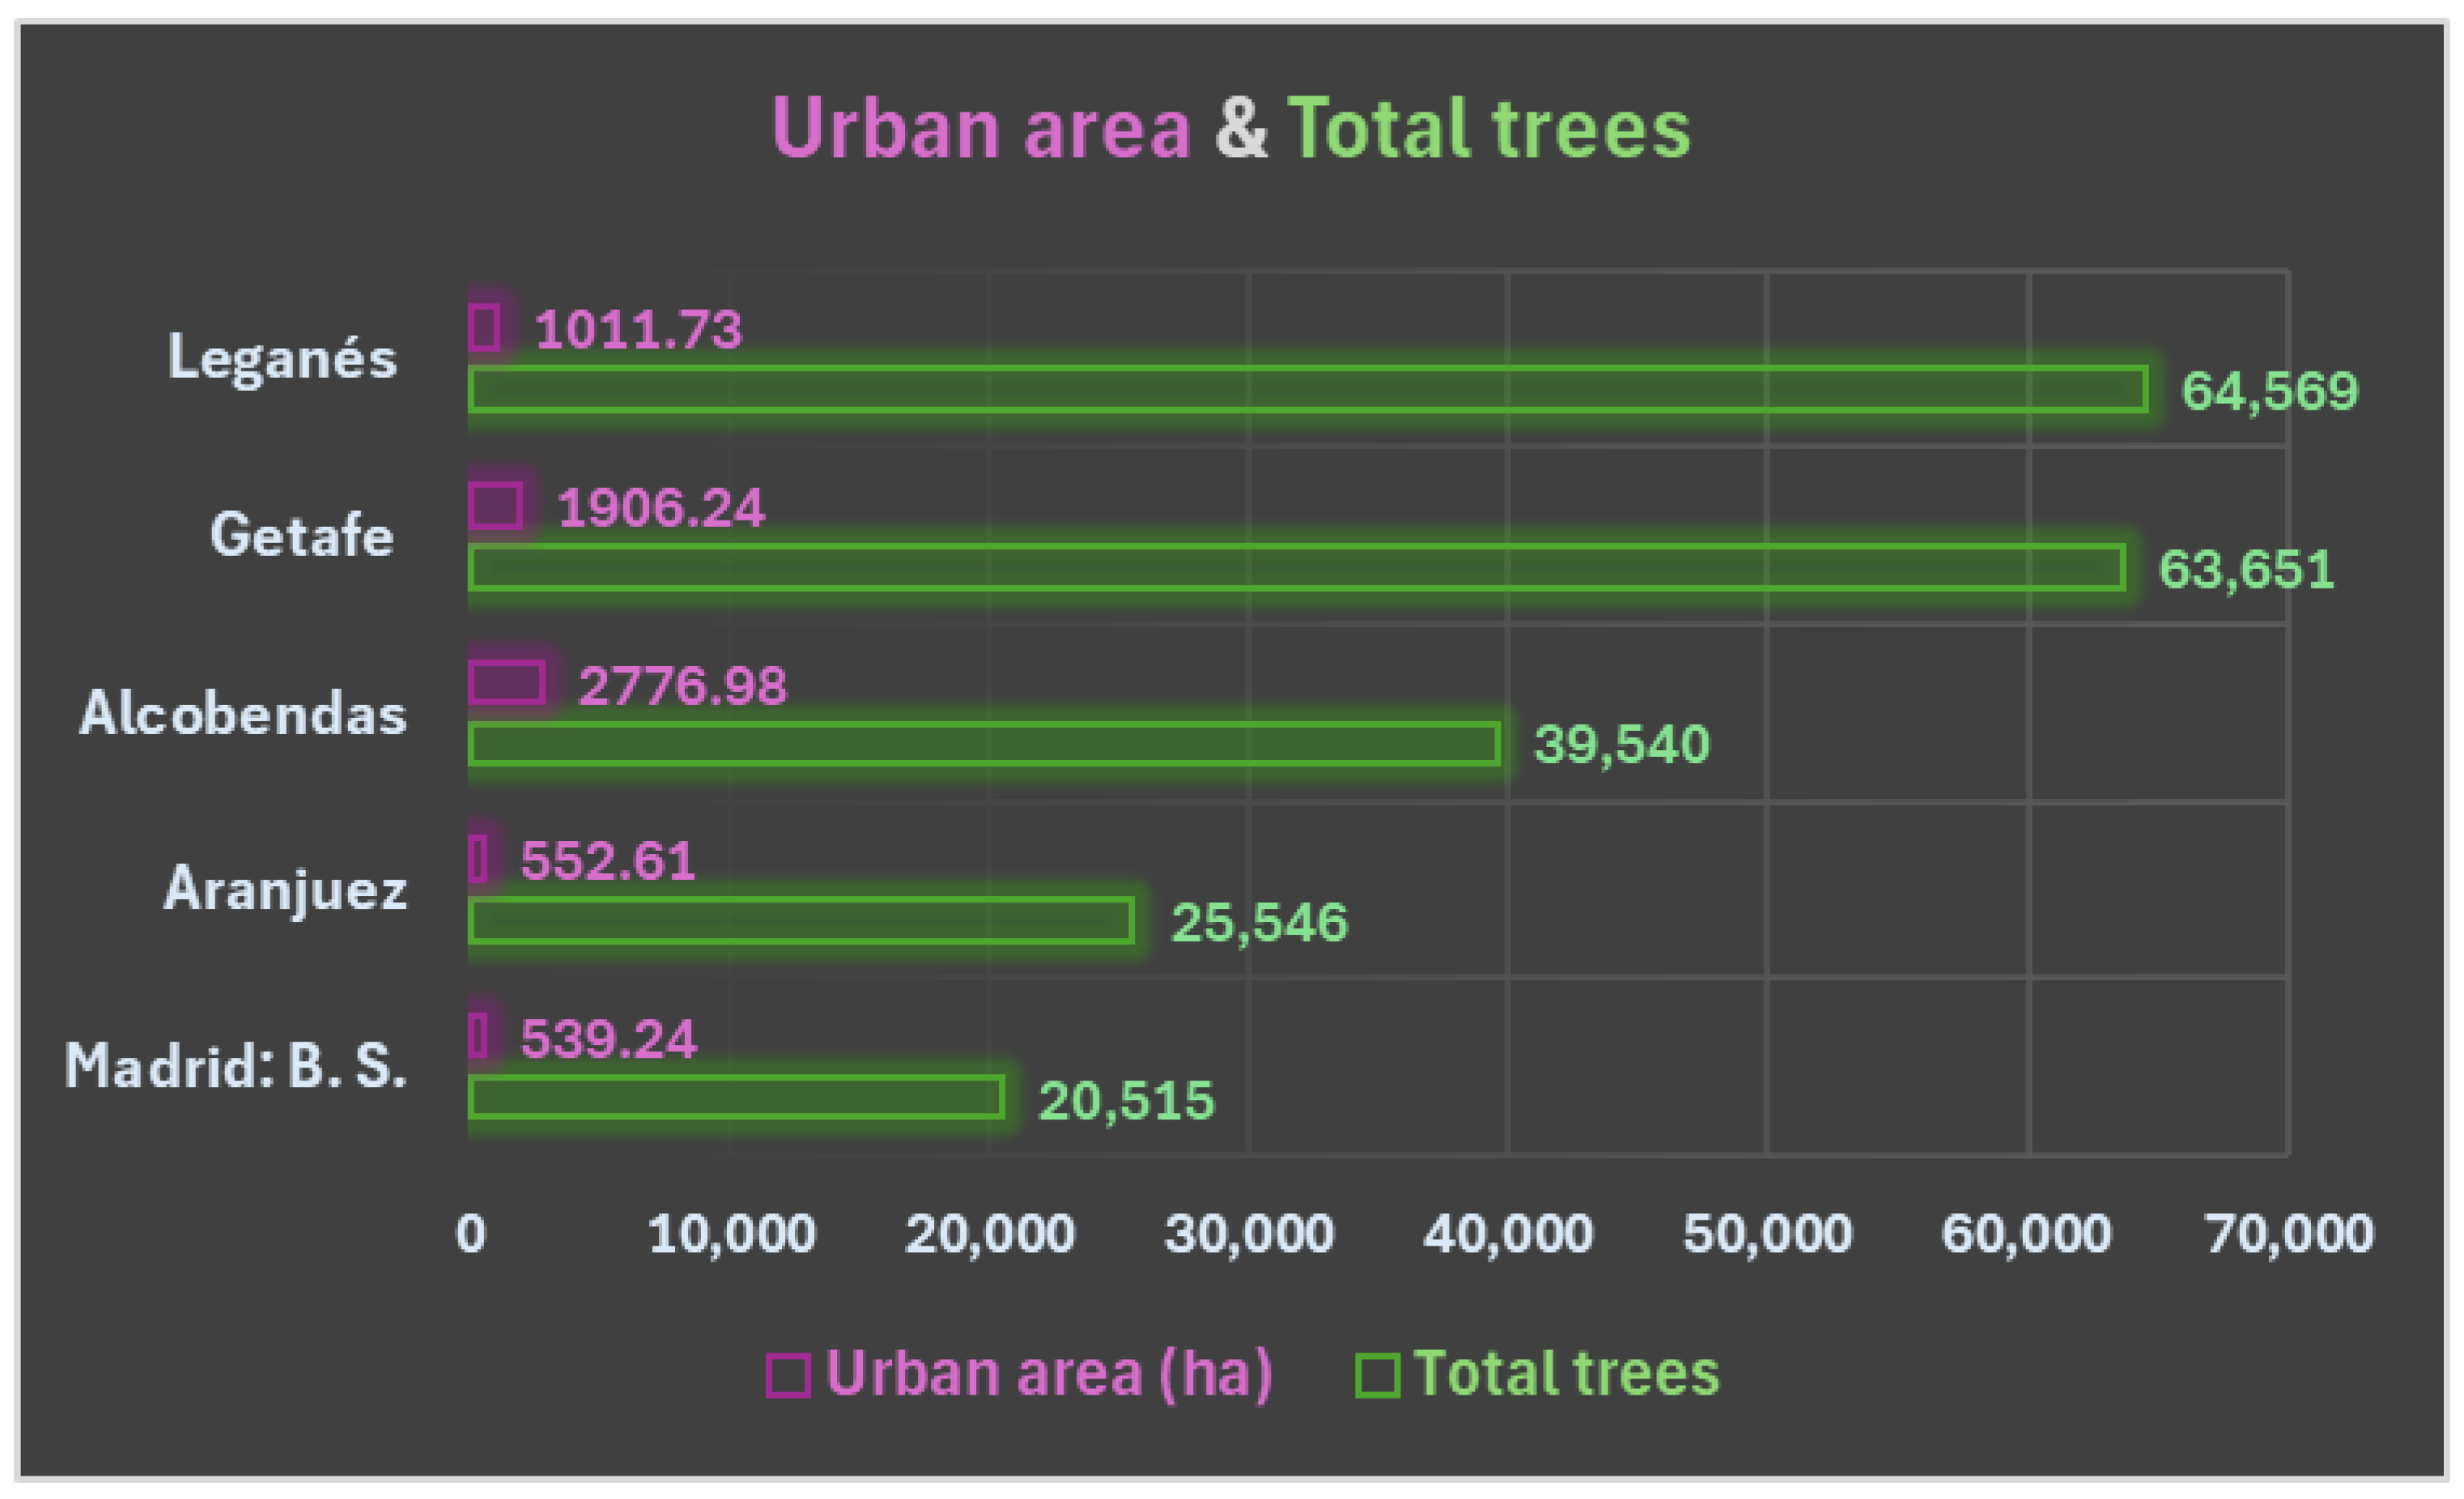
Task: Select the 20,515 data label
Action: [1126, 1101]
